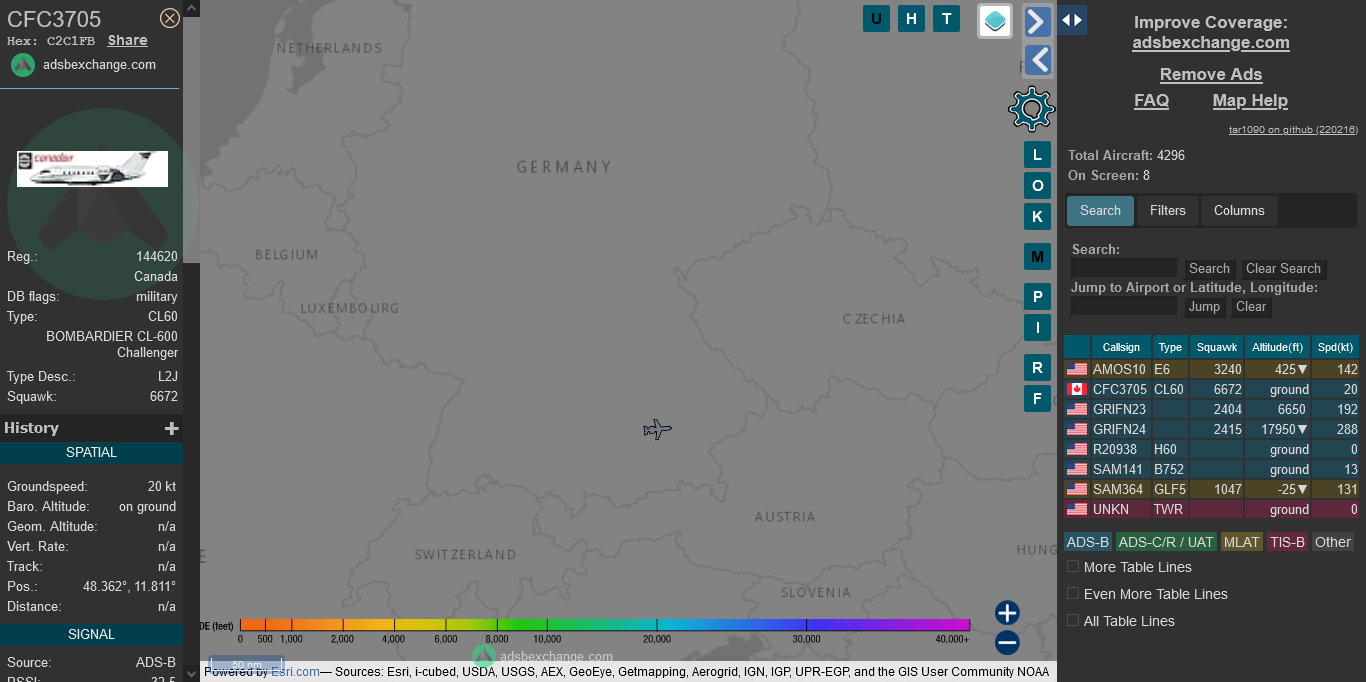Open the Canadair aircraft photo thumbnail
Screen dimensions: 1366x682
(x=92, y=169)
